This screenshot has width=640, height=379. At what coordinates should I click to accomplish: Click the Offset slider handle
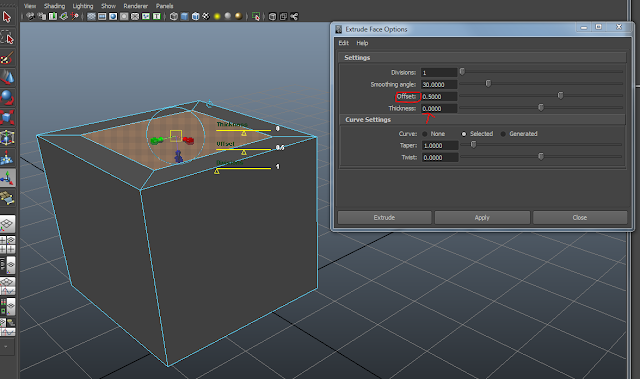(560, 95)
